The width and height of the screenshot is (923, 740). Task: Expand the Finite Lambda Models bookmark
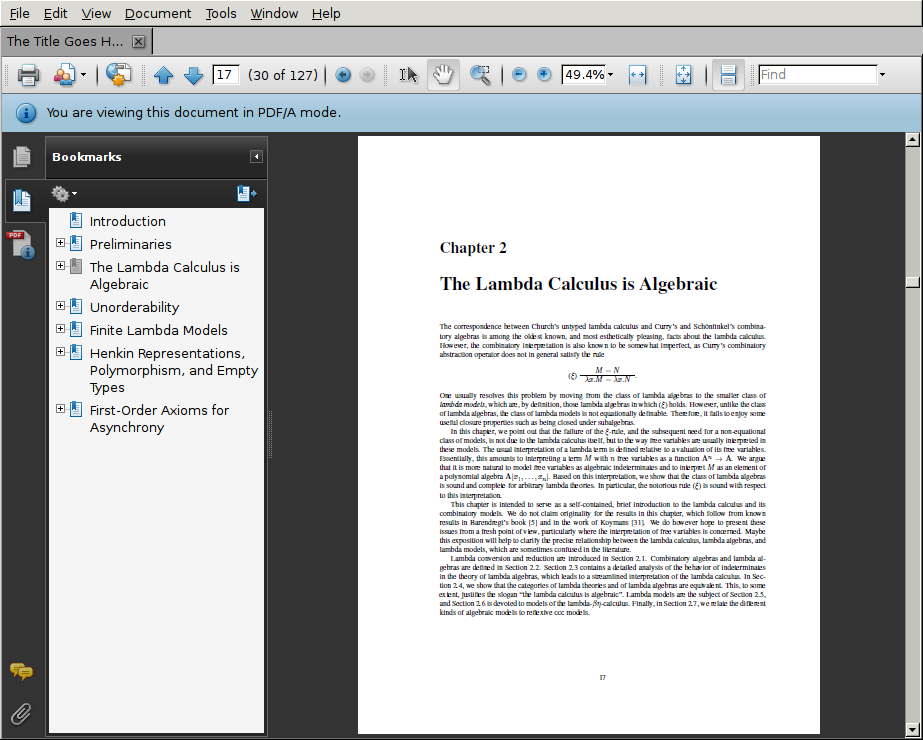[x=60, y=329]
